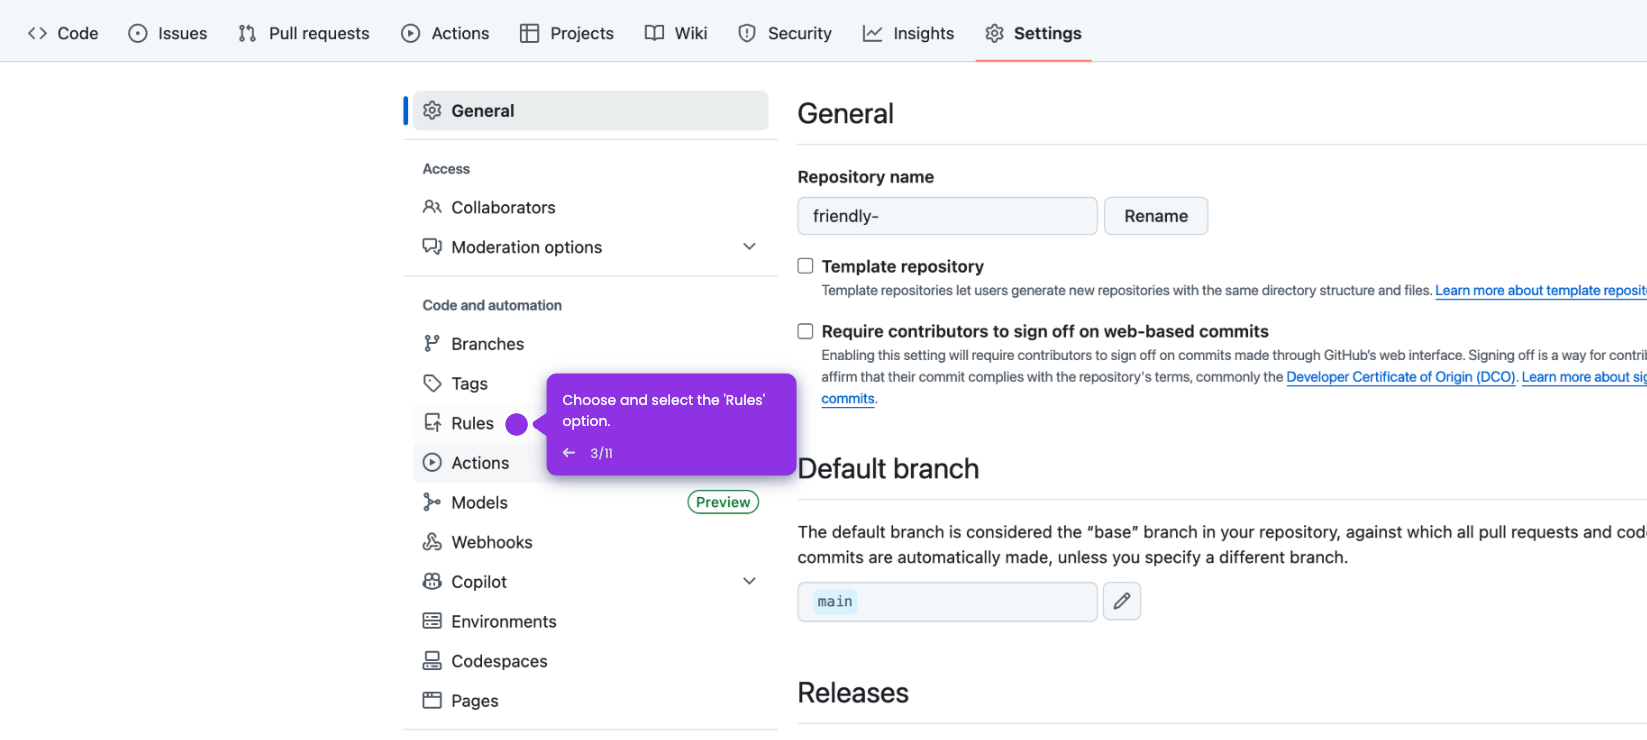This screenshot has height=740, width=1647.
Task: Click the Models icon in the sidebar
Action: [432, 502]
